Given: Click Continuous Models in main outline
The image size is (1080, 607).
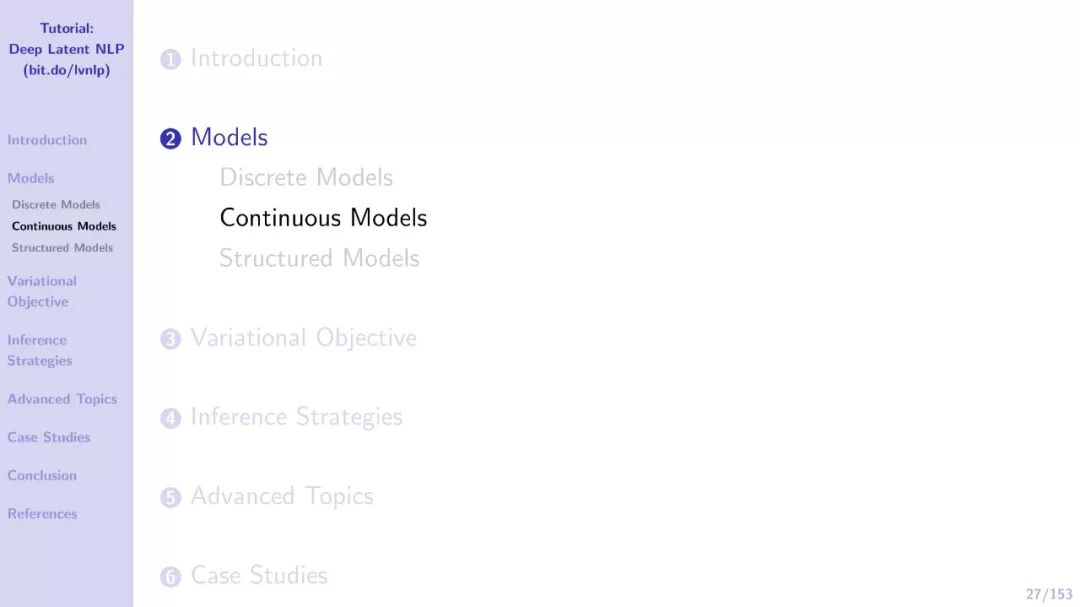Looking at the screenshot, I should [x=323, y=218].
